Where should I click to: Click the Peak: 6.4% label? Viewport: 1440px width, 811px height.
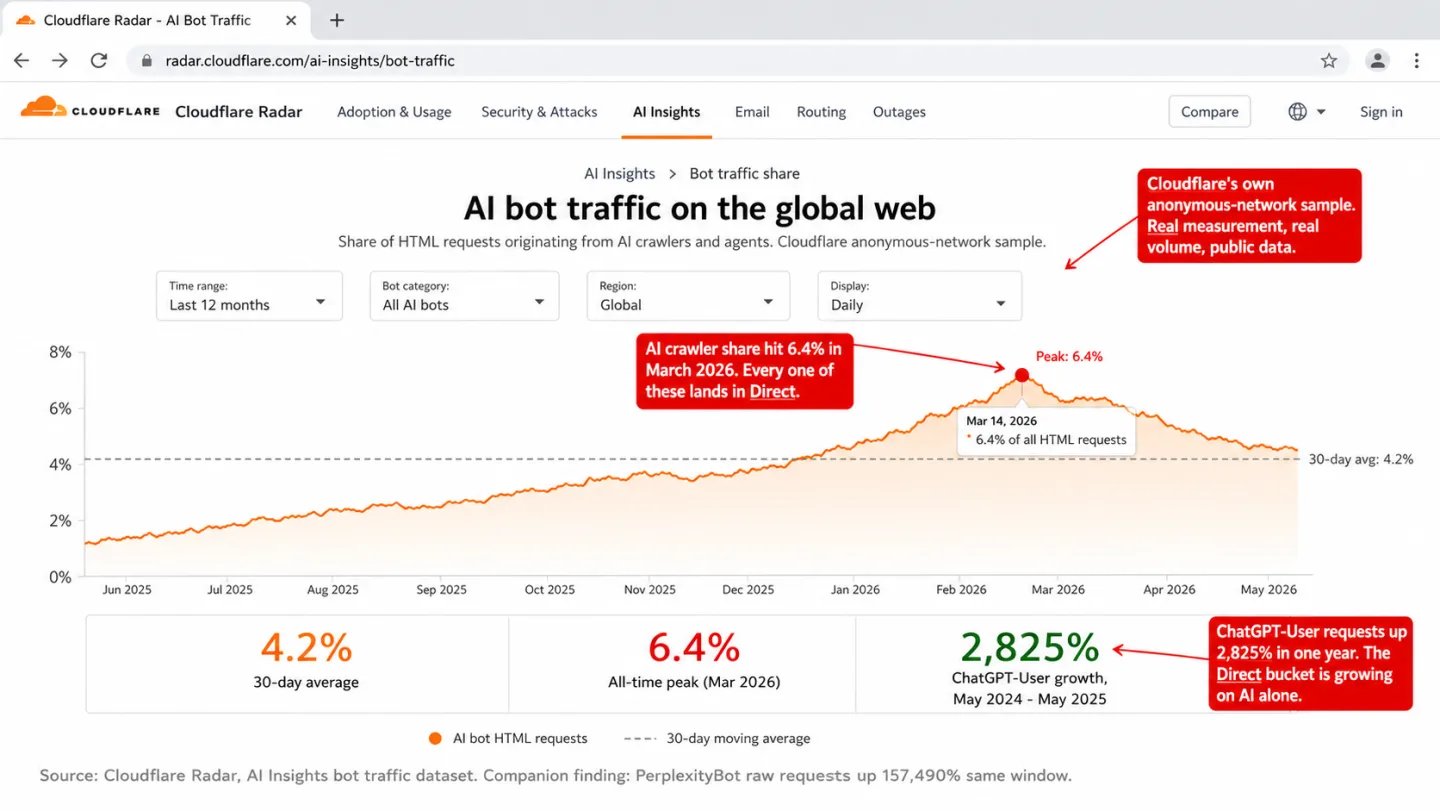click(x=1069, y=357)
